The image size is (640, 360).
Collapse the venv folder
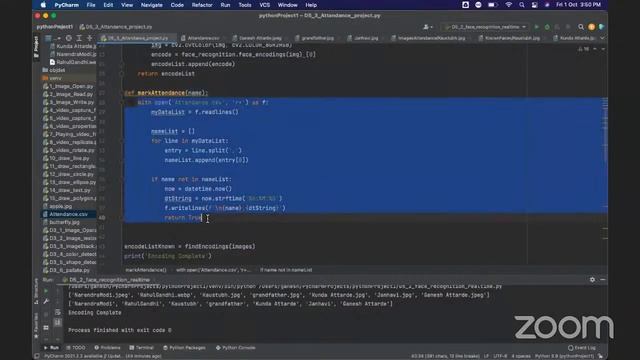[52, 78]
